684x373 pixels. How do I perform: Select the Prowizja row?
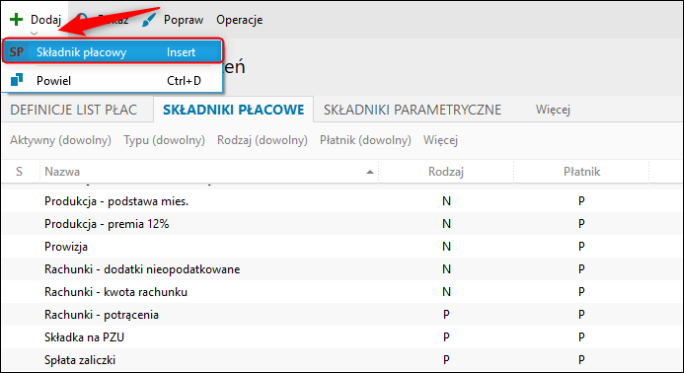click(342, 246)
